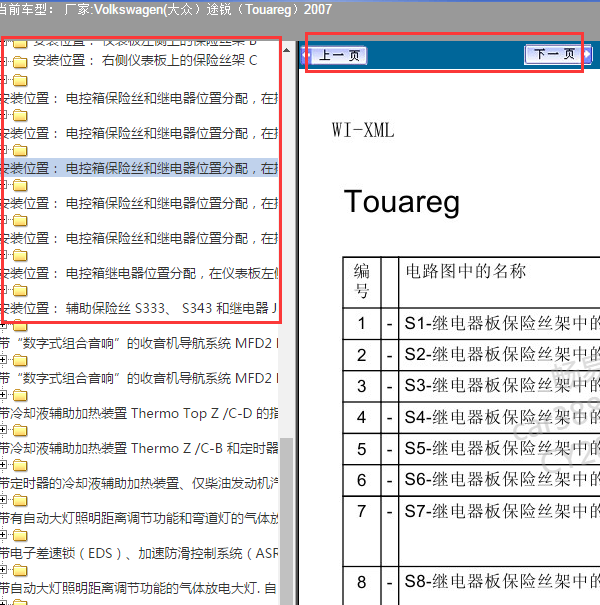Click table cell S5-继电器板保险丝架中的
The height and width of the screenshot is (605, 600).
tap(499, 449)
